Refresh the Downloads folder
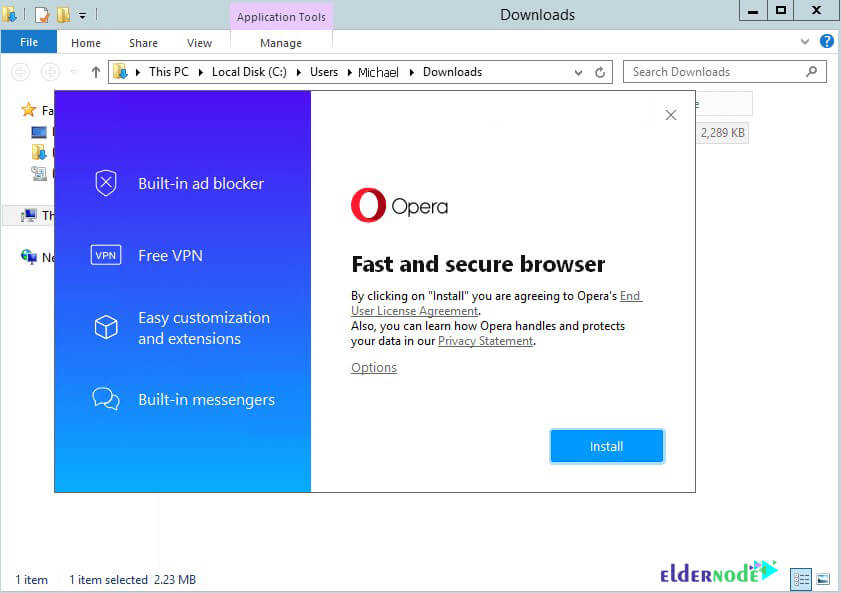This screenshot has height=593, width=841. tap(600, 72)
